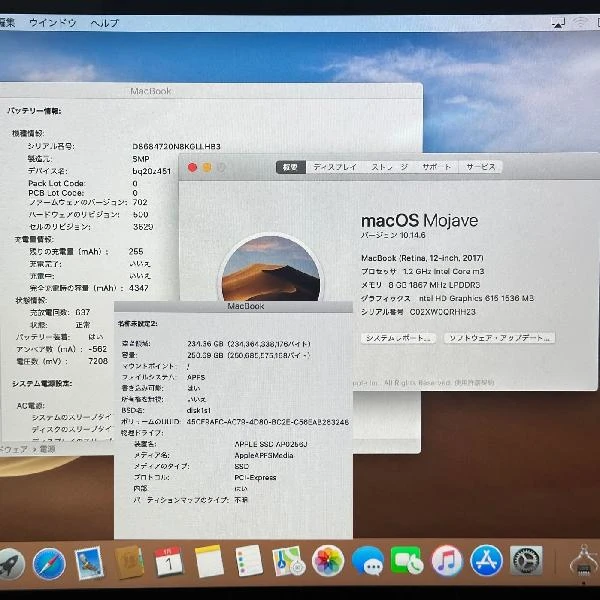
Task: Open Launchpad from the Dock
Action: point(11,563)
